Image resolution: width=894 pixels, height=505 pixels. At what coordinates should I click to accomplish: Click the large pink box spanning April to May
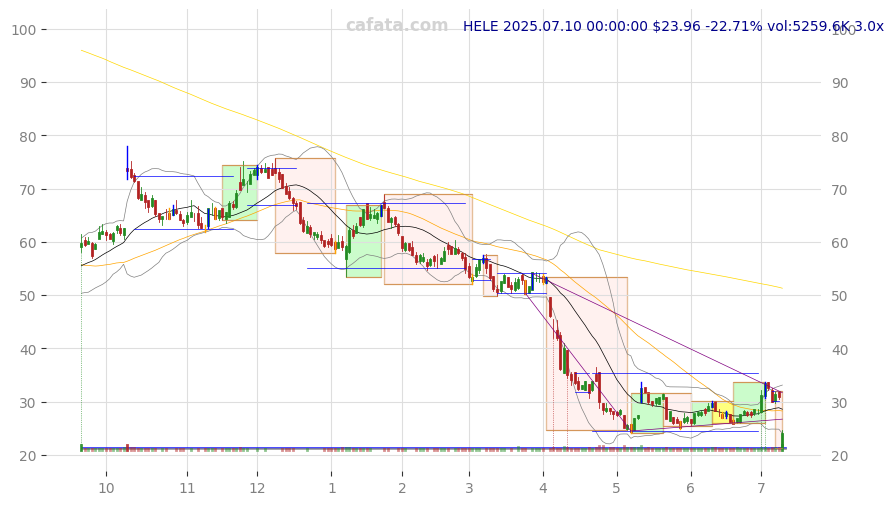[587, 354]
